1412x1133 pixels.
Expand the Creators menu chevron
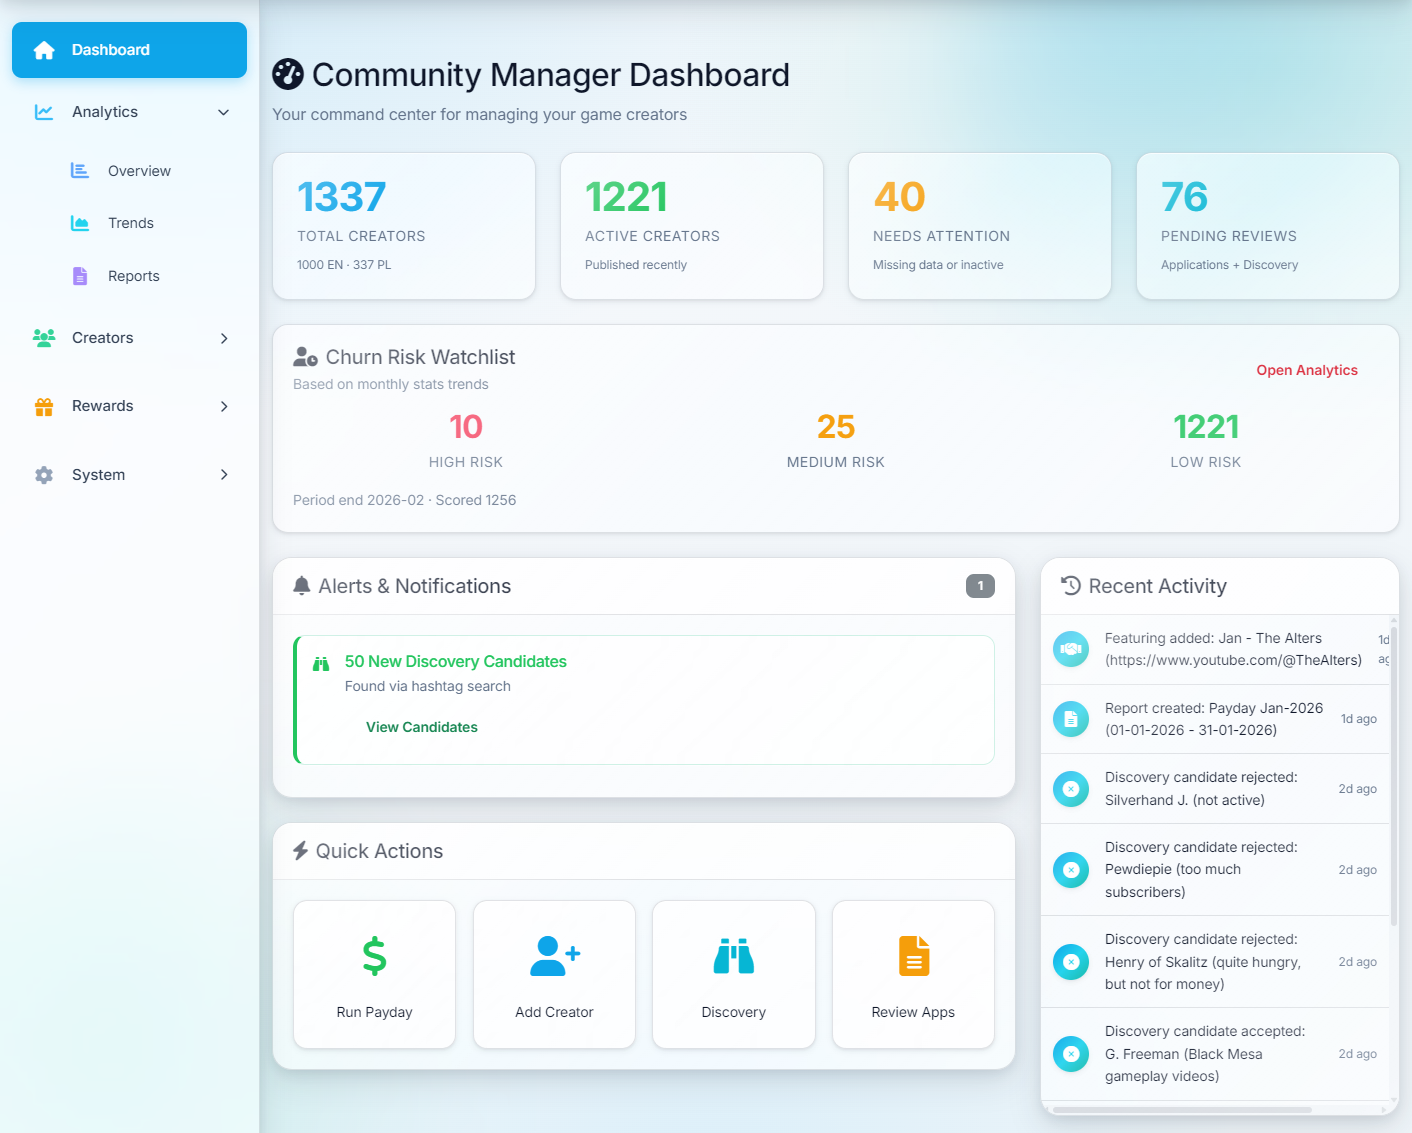[x=224, y=338]
